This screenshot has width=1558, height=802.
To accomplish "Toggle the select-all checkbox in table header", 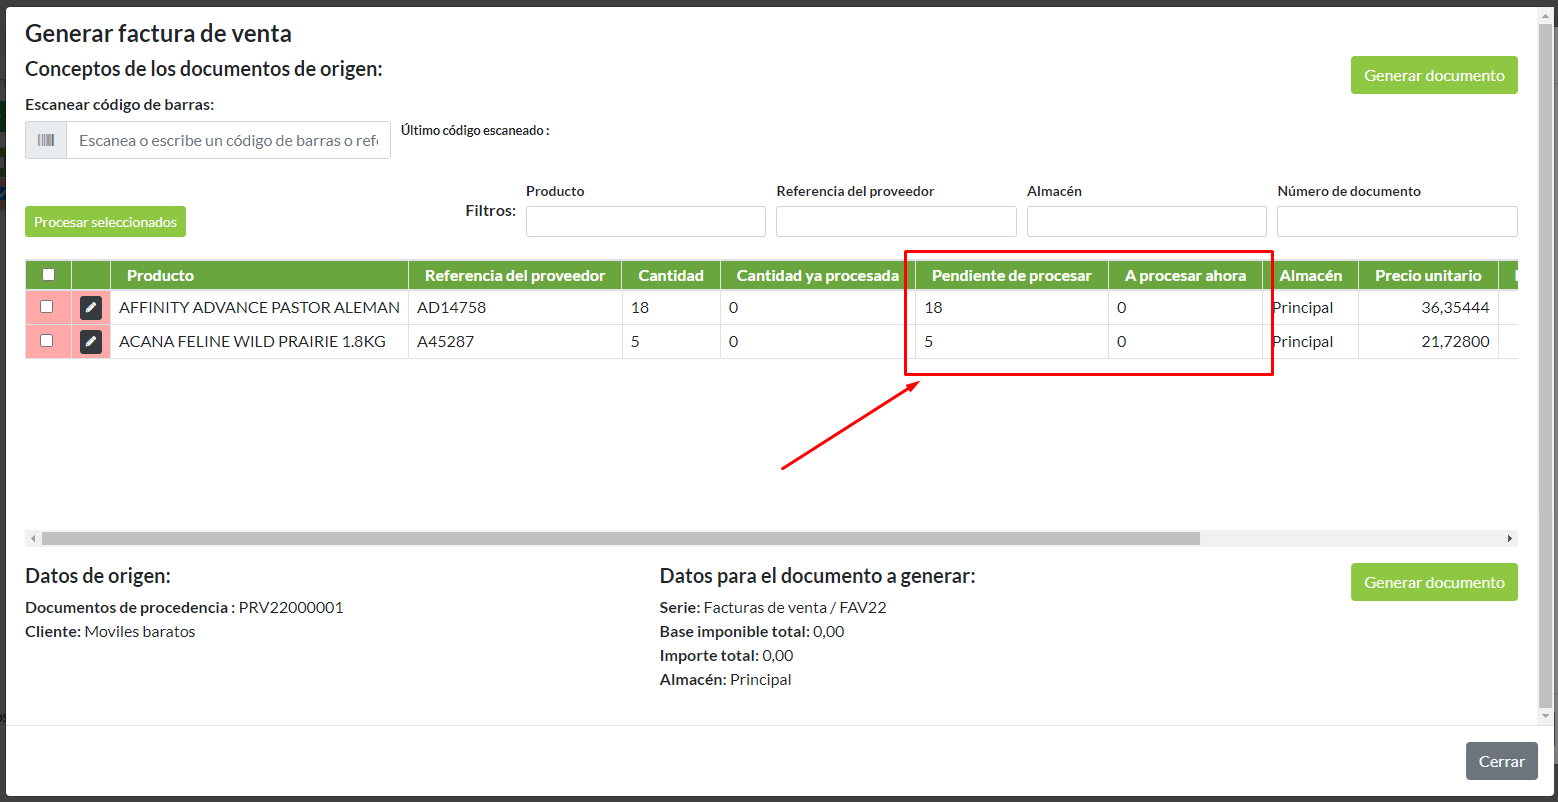I will click(x=48, y=275).
